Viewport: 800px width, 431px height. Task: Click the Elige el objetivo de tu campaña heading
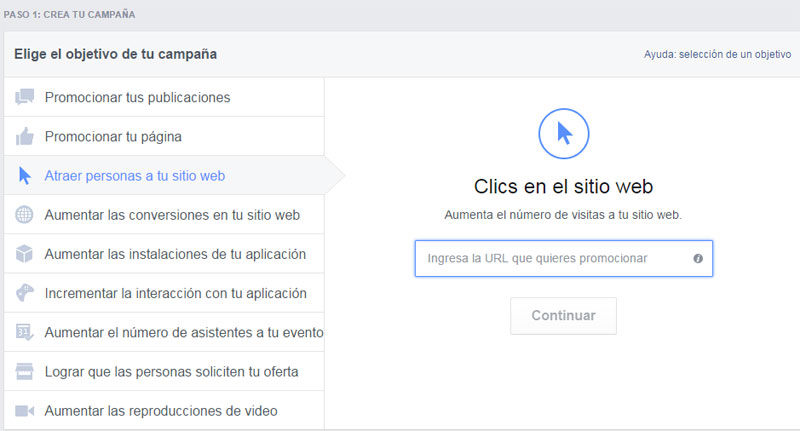click(x=115, y=54)
